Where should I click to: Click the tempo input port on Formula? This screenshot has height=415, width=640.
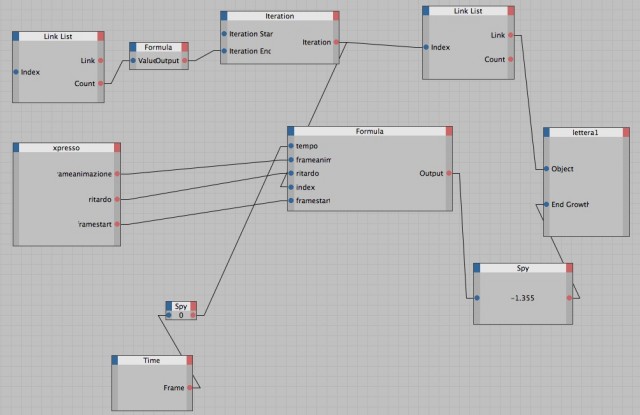(291, 146)
